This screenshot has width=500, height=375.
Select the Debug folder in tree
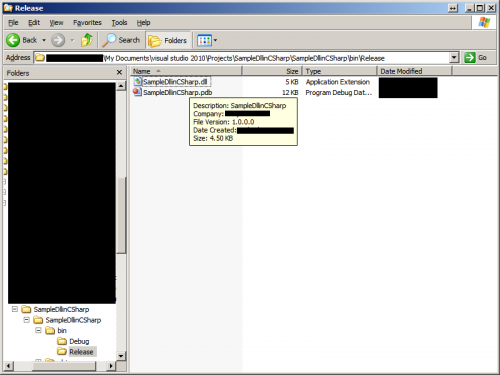(x=79, y=341)
